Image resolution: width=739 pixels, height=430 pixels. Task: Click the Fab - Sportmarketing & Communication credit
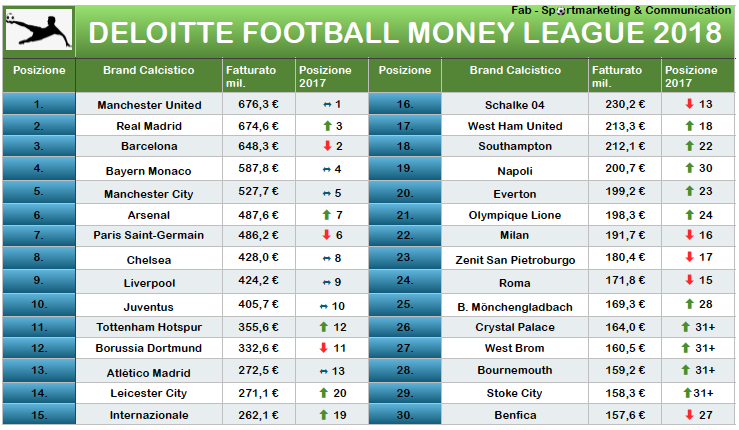[x=621, y=10]
